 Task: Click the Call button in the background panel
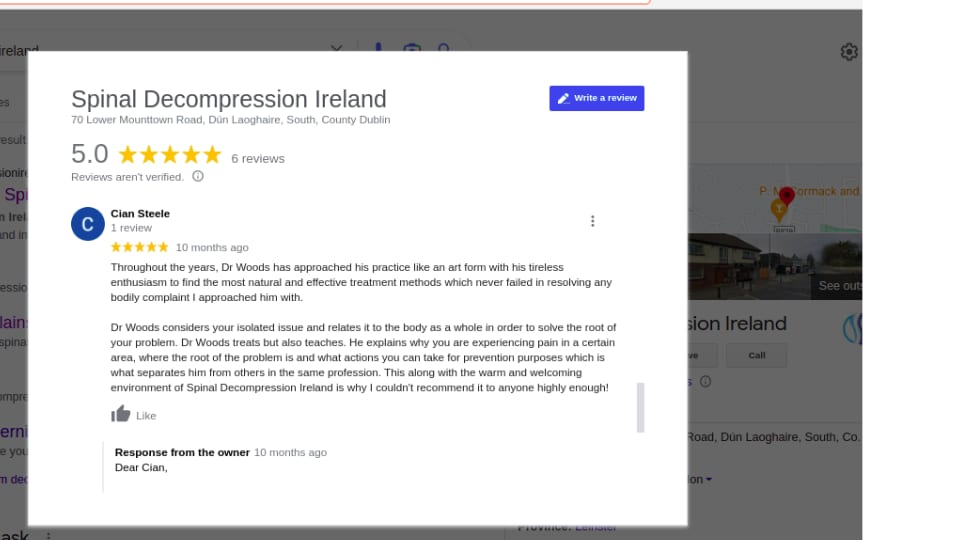(x=757, y=355)
